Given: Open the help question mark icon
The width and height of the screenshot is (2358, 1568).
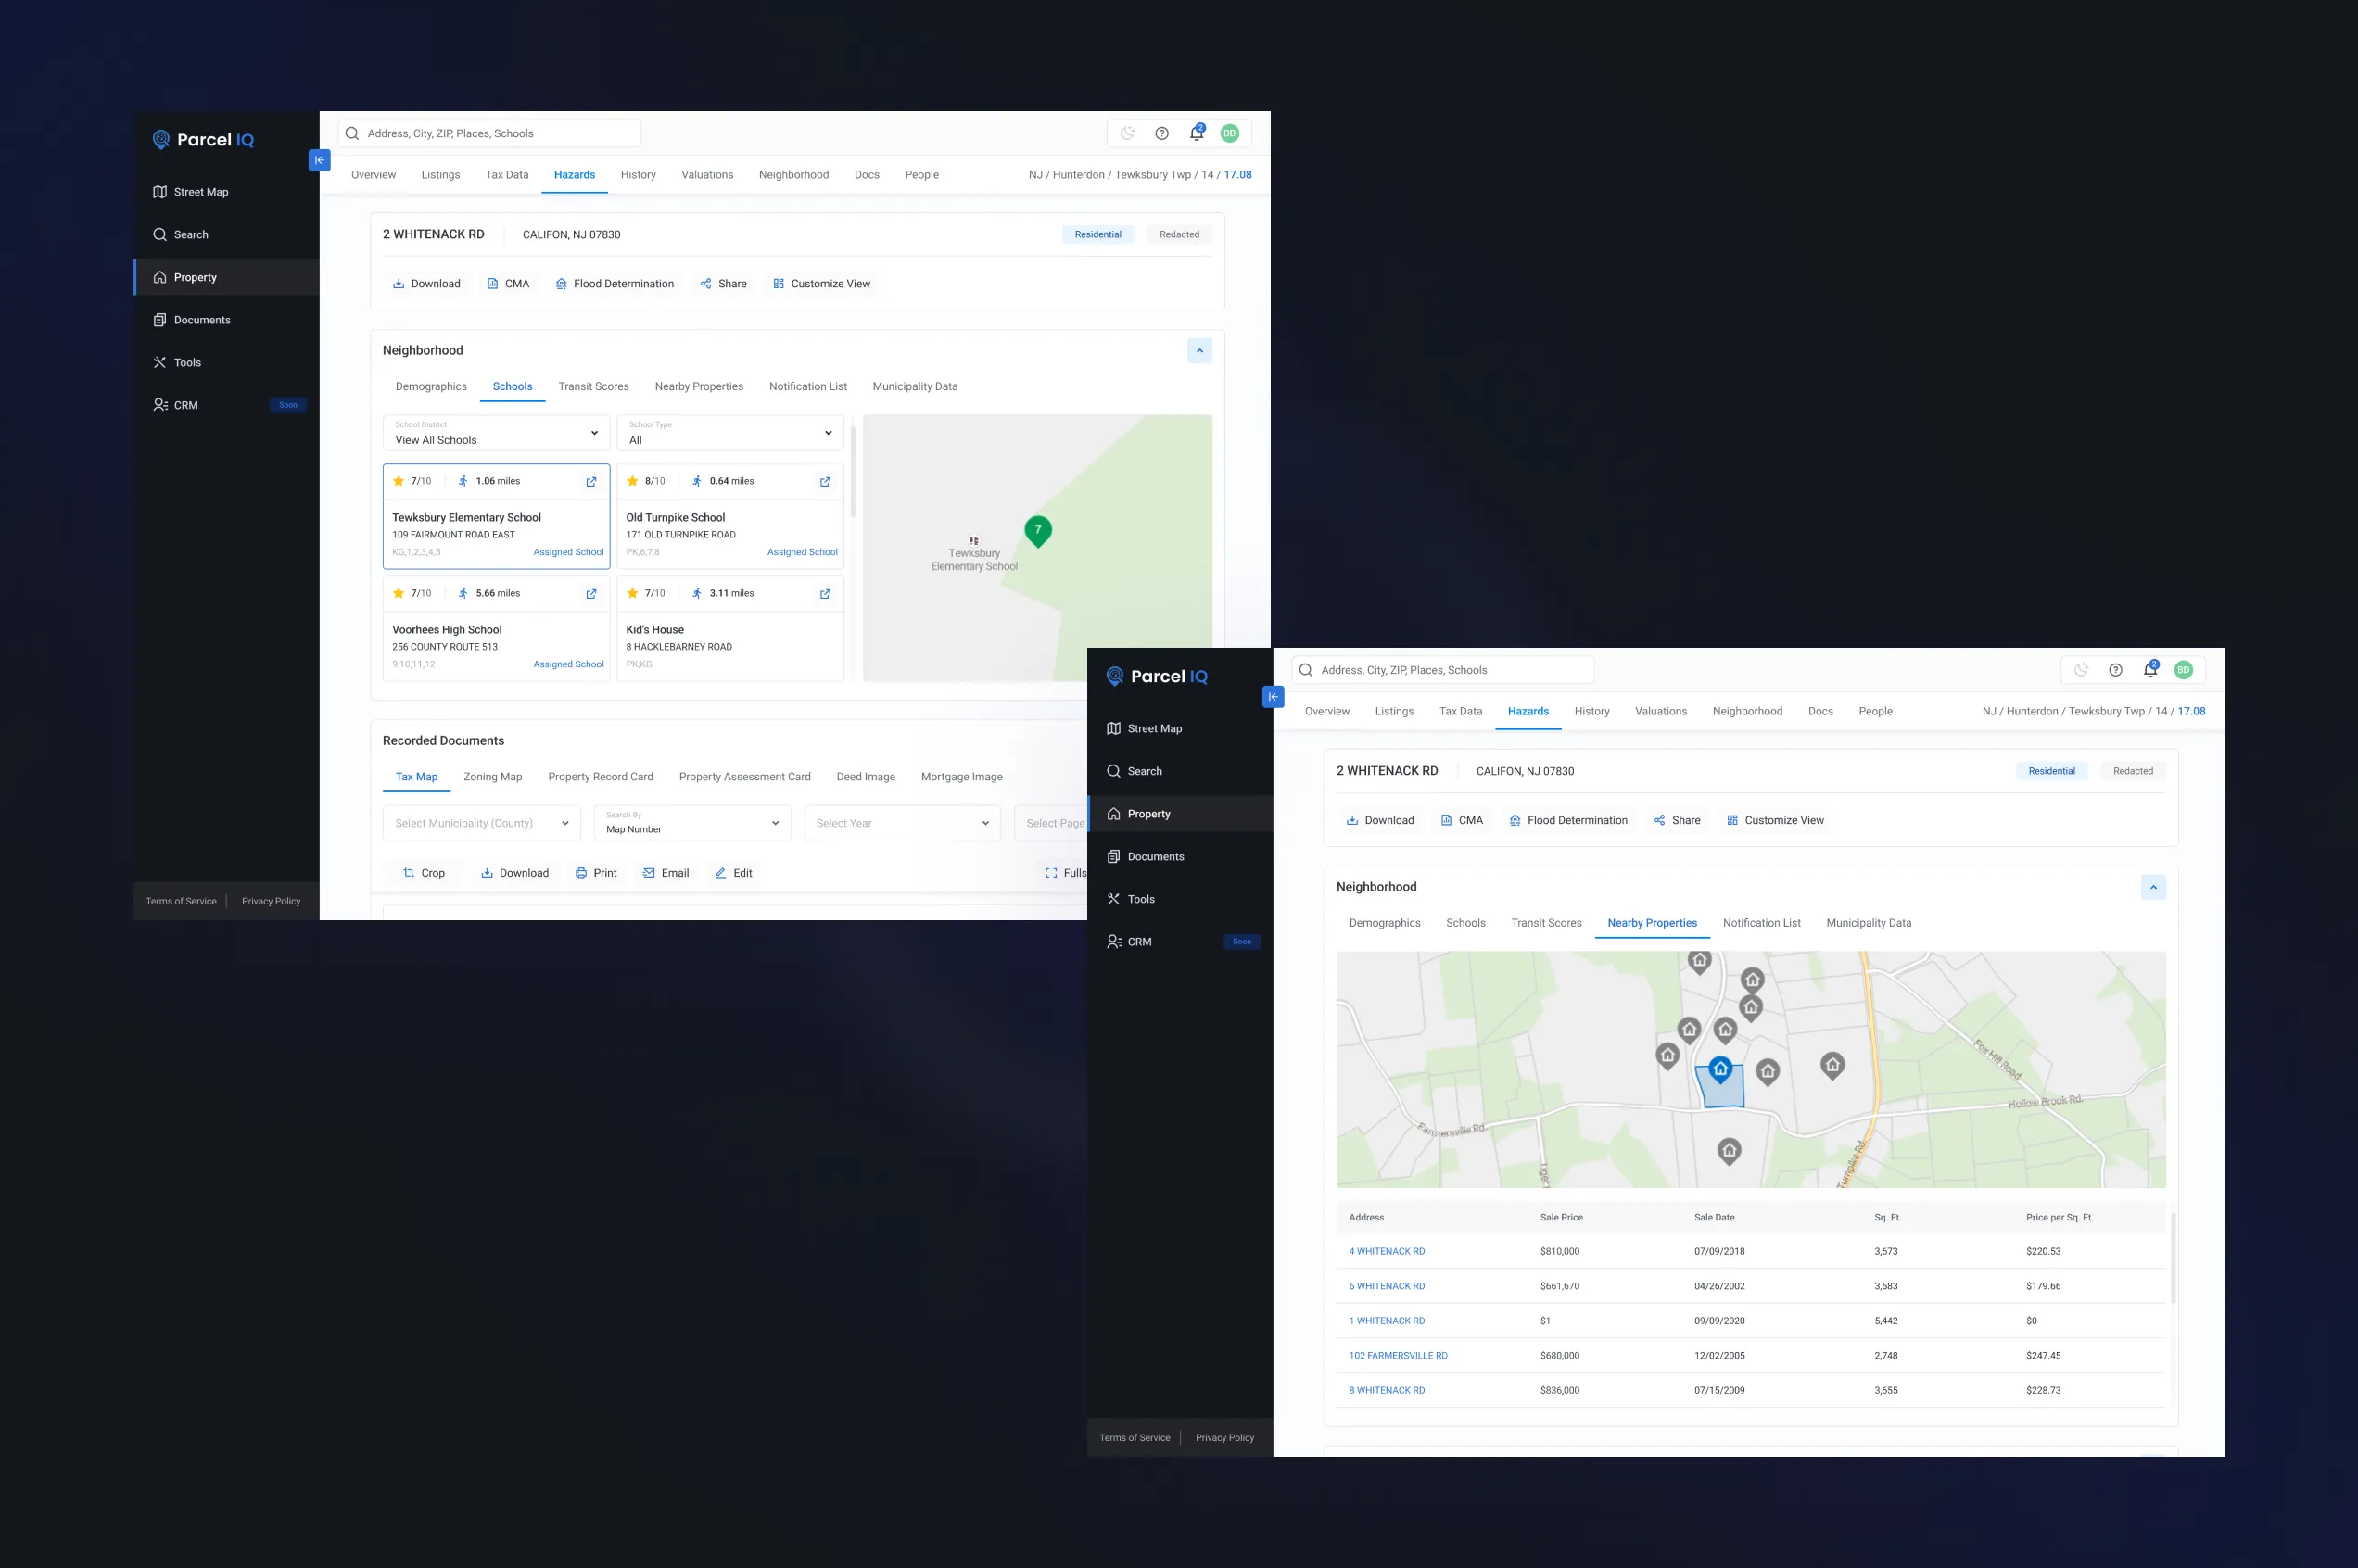Looking at the screenshot, I should [1161, 133].
